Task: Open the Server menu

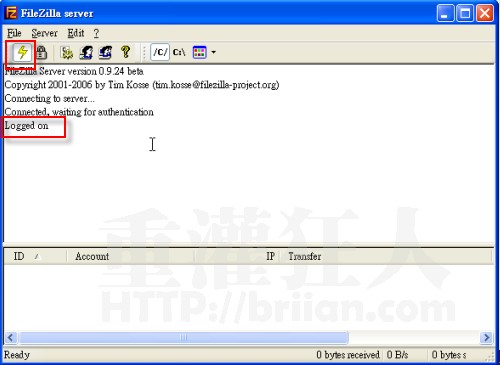Action: click(44, 33)
